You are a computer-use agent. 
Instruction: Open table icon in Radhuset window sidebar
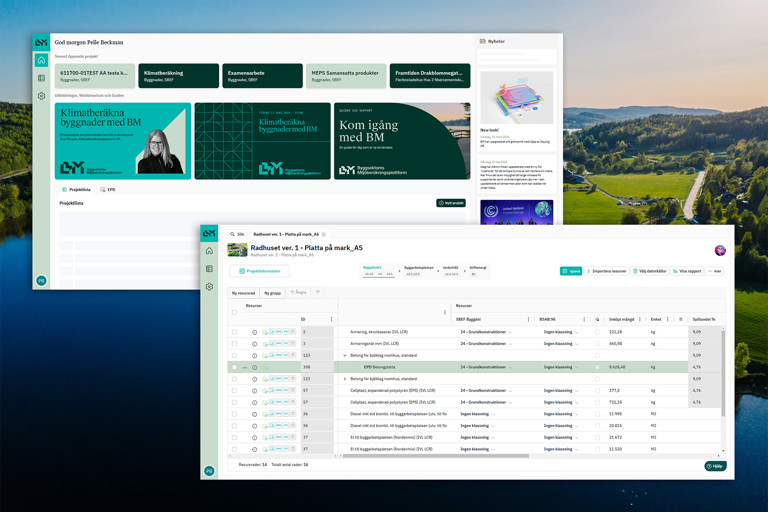click(209, 269)
